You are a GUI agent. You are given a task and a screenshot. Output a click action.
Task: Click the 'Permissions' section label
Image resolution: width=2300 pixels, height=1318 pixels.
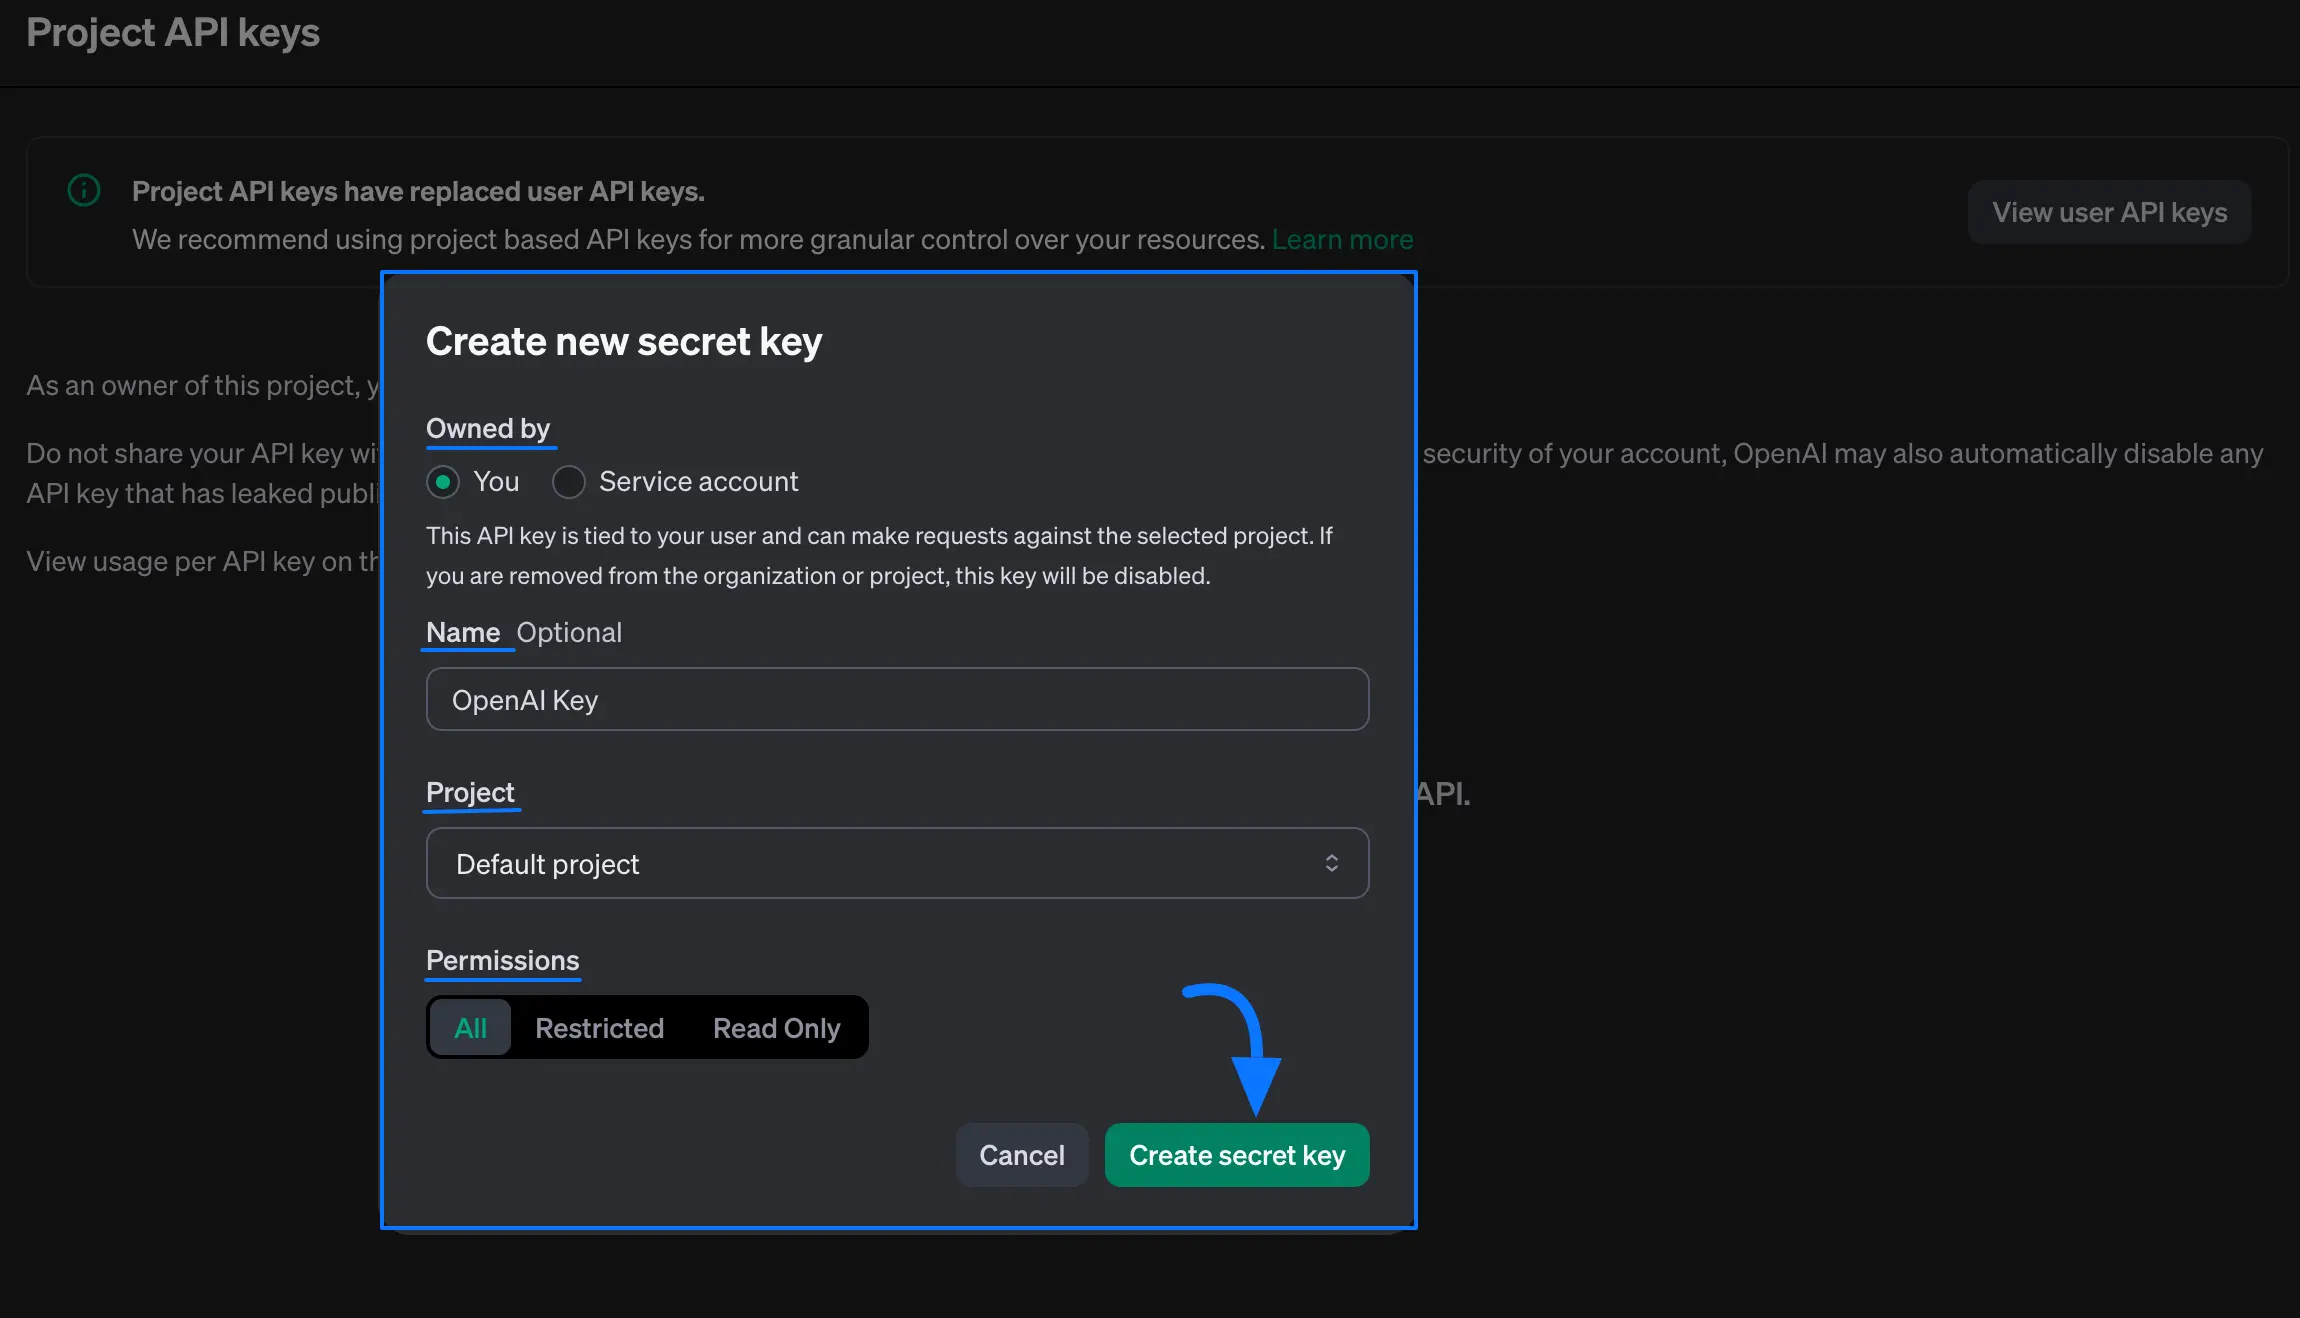point(502,960)
